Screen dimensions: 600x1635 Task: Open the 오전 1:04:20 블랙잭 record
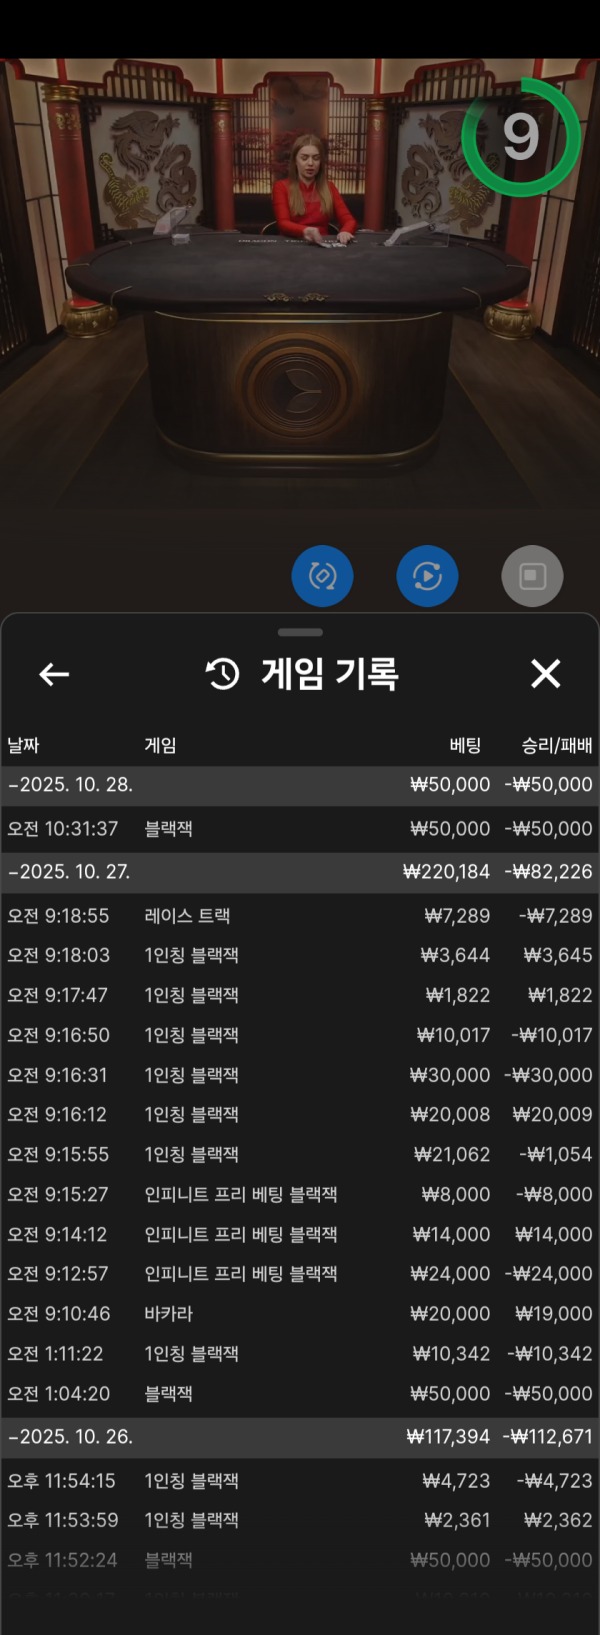click(300, 1394)
